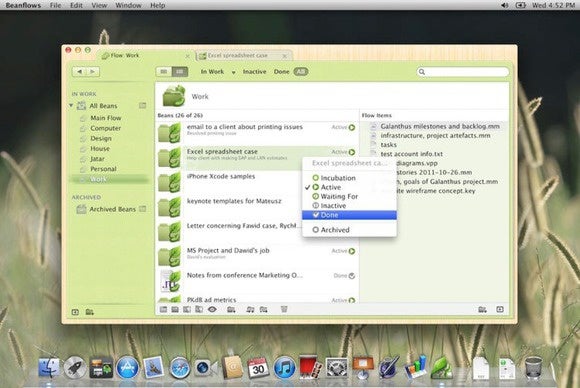This screenshot has height=388, width=580.
Task: Click the magnifier icon in the search field
Action: pos(422,72)
